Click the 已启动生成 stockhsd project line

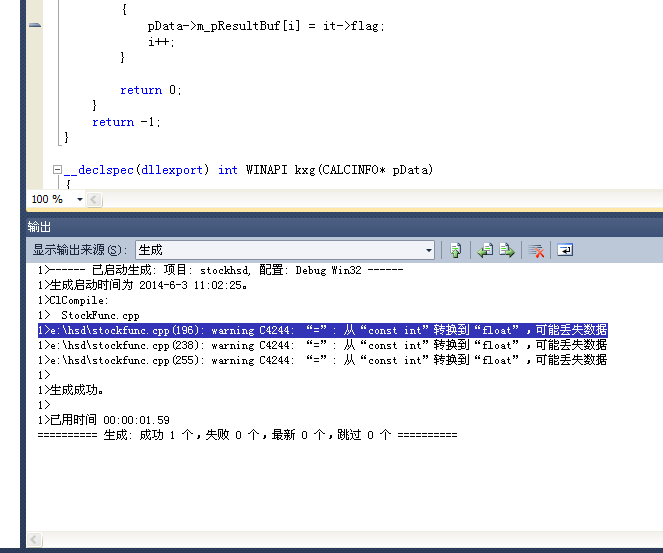pyautogui.click(x=220, y=270)
